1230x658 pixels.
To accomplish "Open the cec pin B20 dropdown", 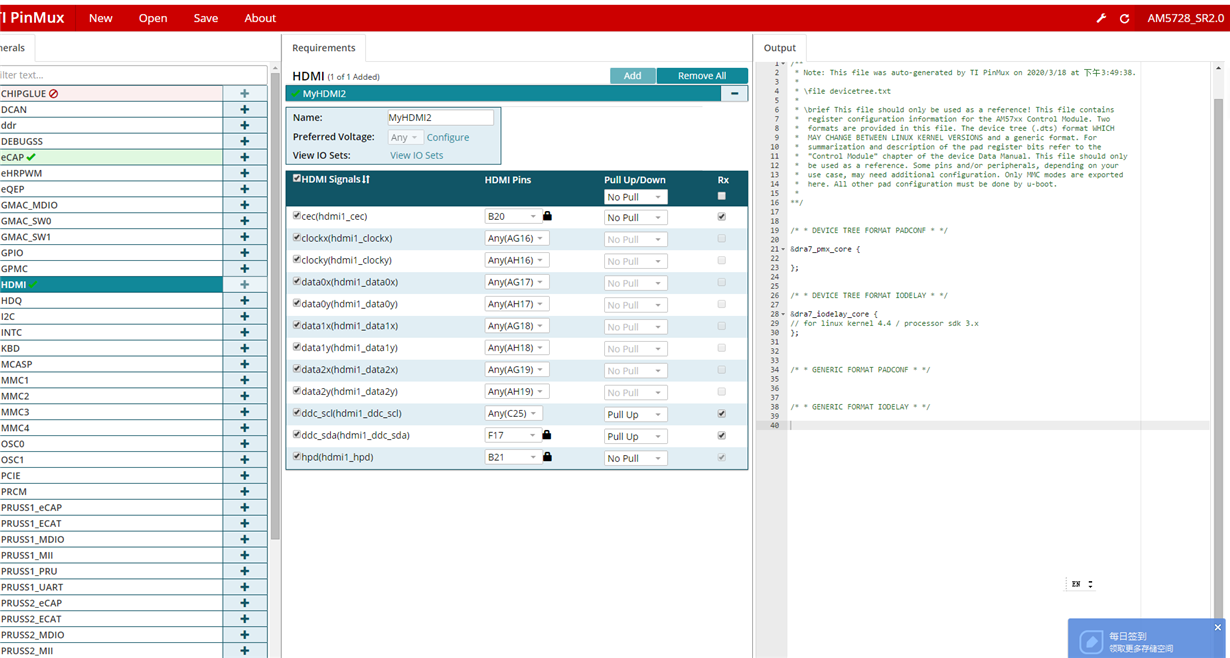I will (513, 216).
